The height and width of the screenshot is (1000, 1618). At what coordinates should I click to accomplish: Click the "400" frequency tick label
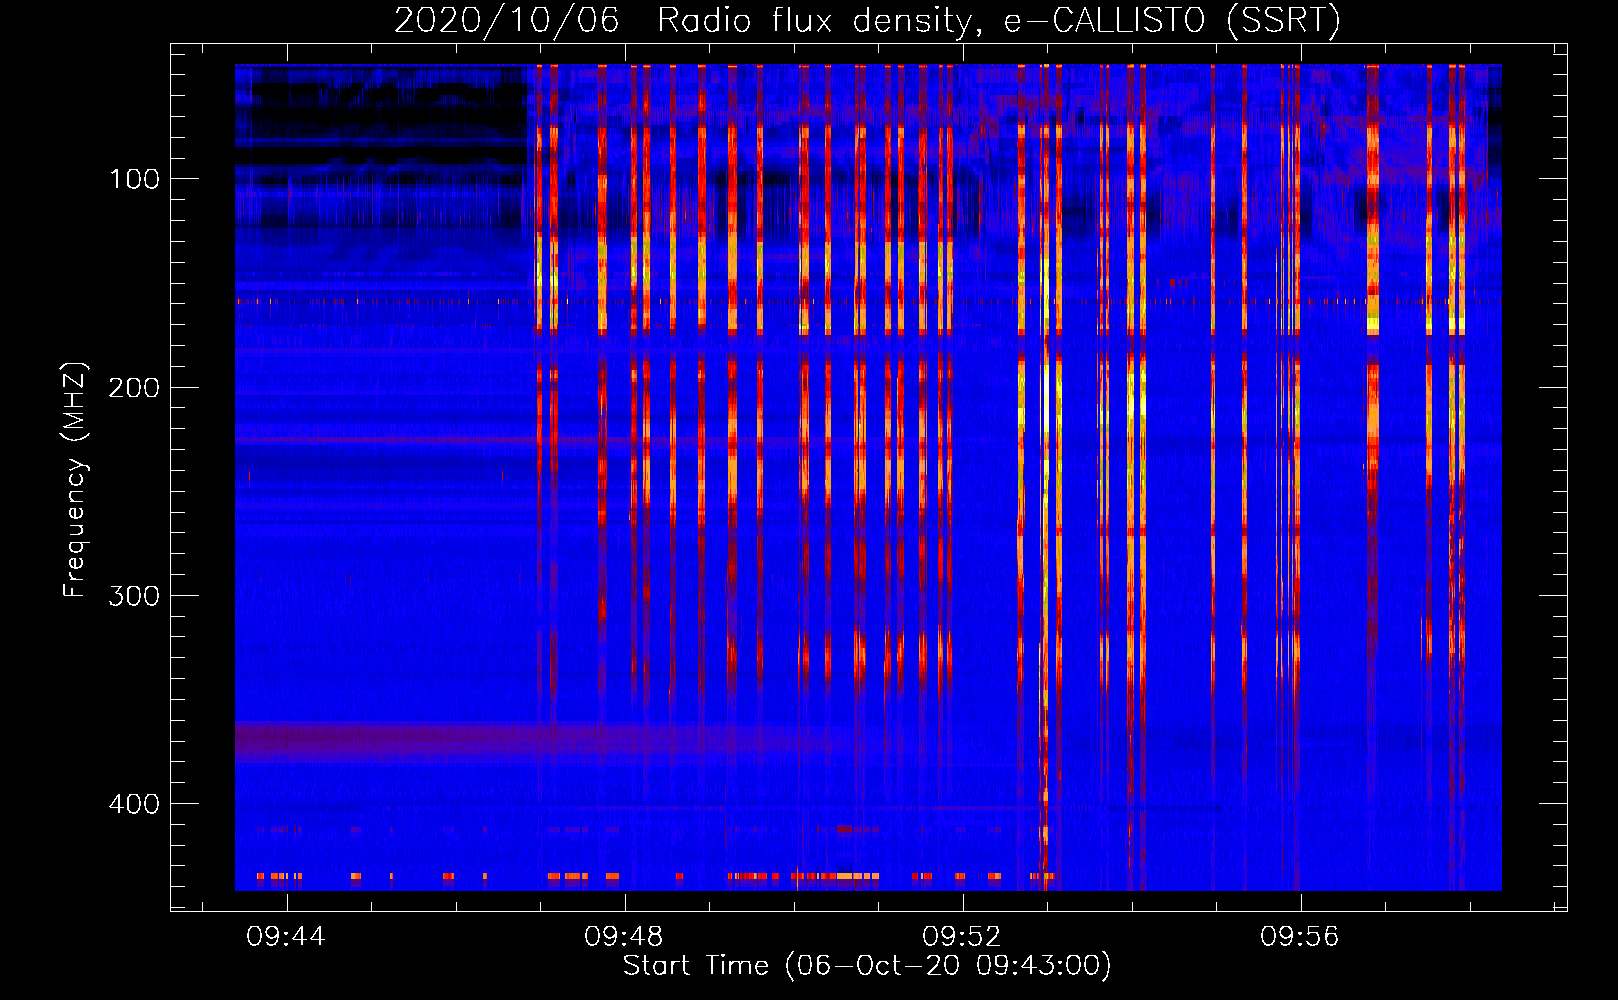pyautogui.click(x=134, y=804)
